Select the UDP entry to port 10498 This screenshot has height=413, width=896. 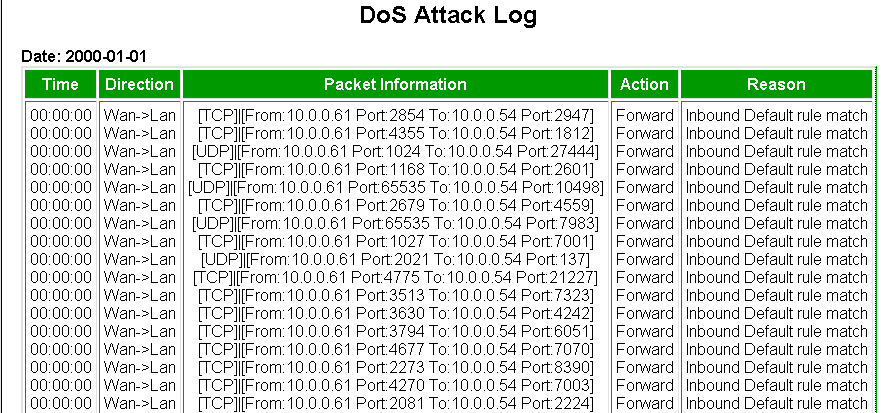point(395,187)
